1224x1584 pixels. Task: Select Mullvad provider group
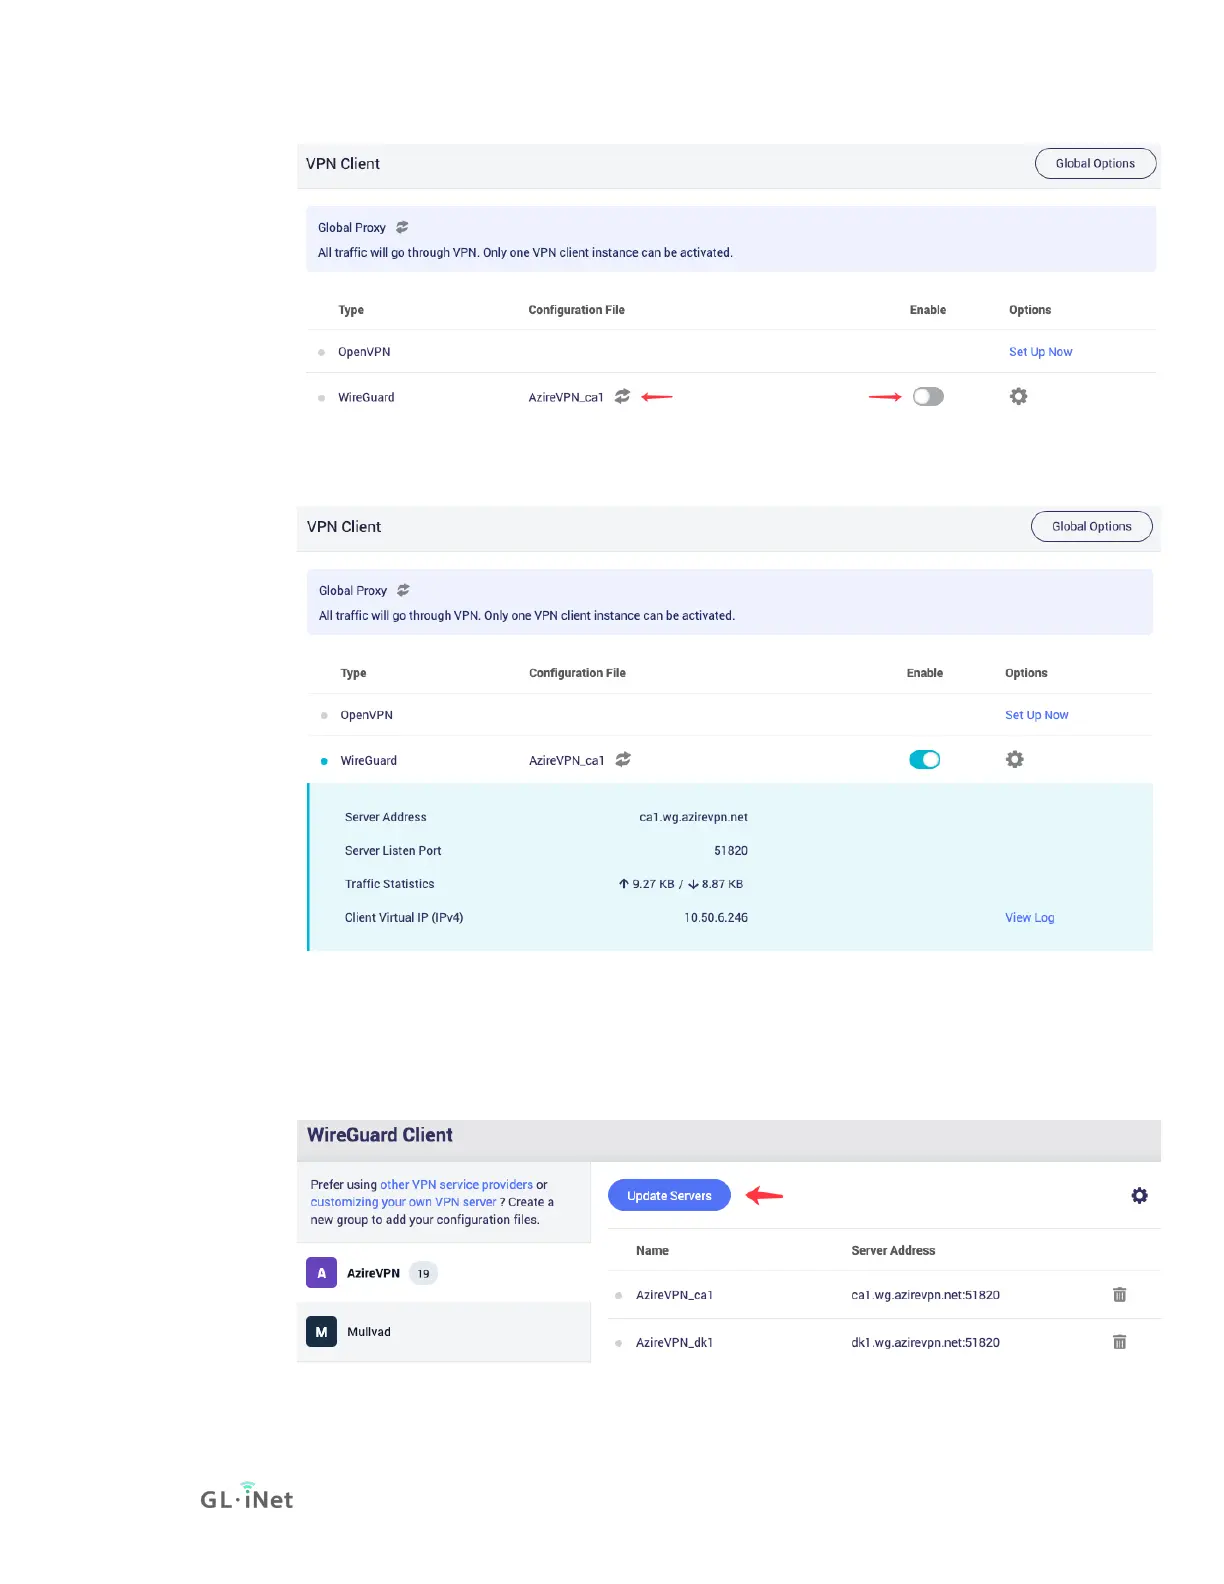(x=444, y=1332)
